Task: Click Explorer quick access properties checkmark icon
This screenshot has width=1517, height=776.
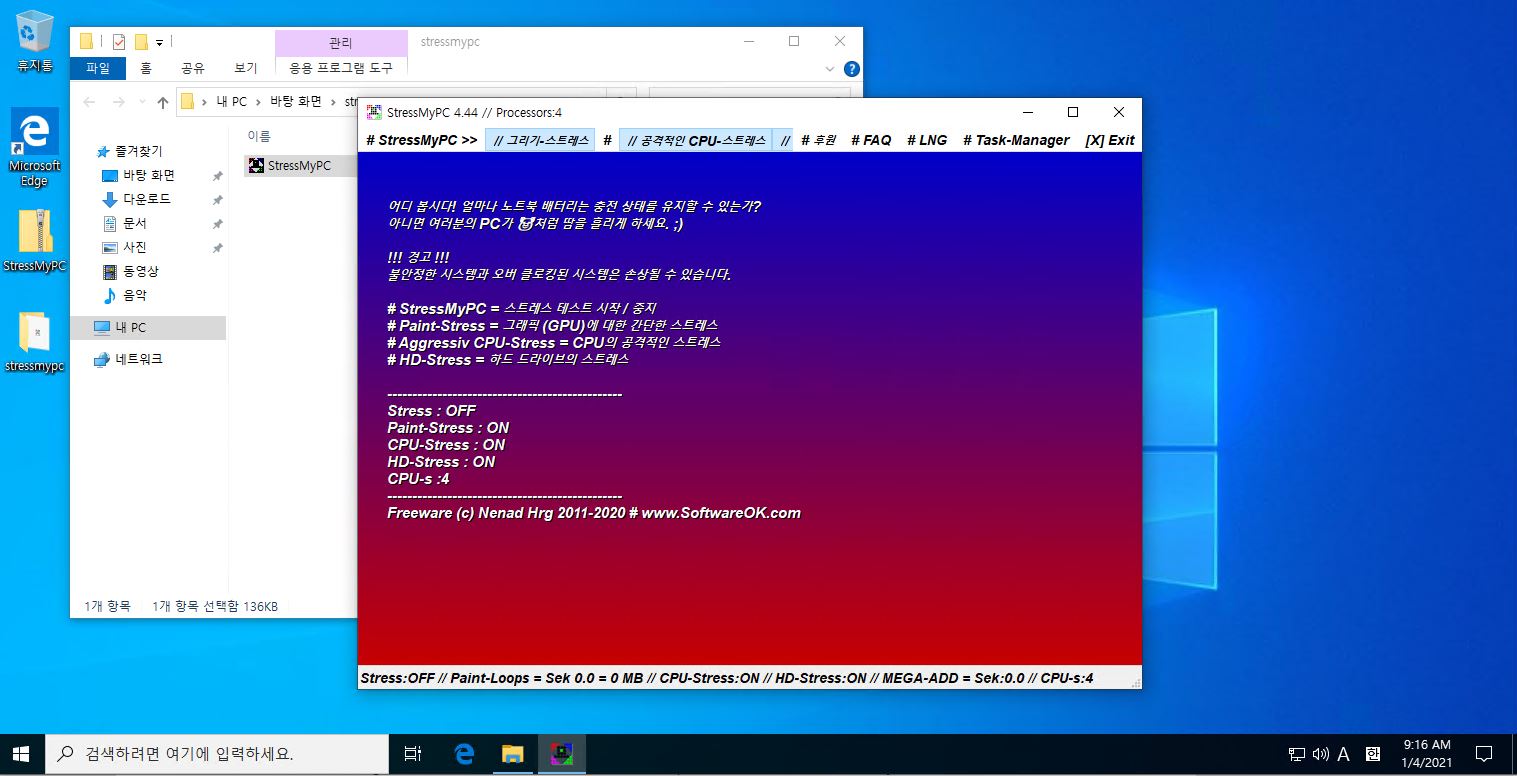Action: 119,42
